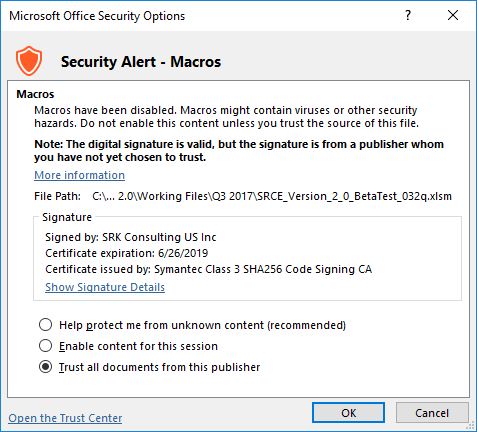Click the Cancel button

click(432, 413)
